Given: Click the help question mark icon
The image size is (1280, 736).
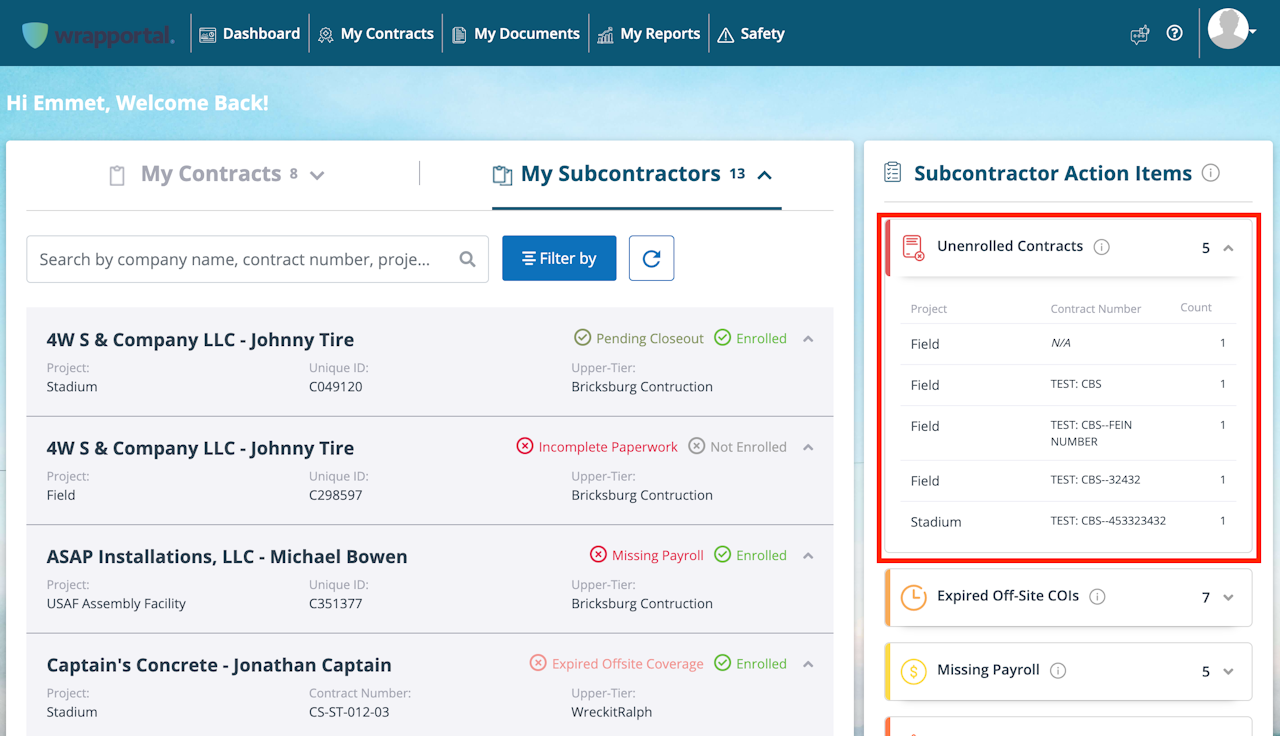Looking at the screenshot, I should (1175, 33).
